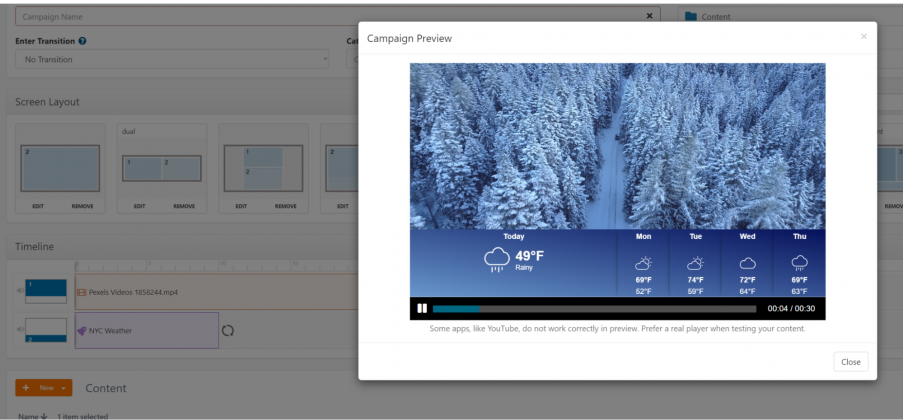Click the Timeline section heading

pos(35,247)
